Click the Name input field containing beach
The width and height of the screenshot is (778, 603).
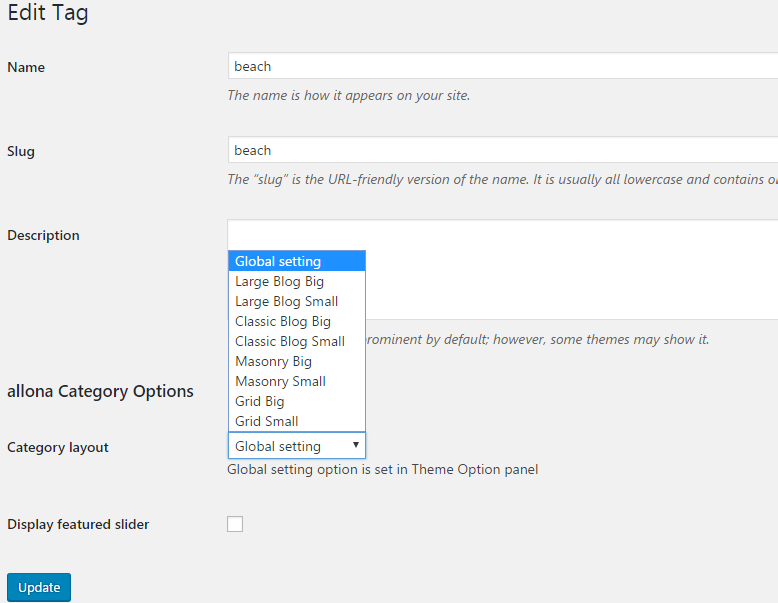(x=500, y=66)
